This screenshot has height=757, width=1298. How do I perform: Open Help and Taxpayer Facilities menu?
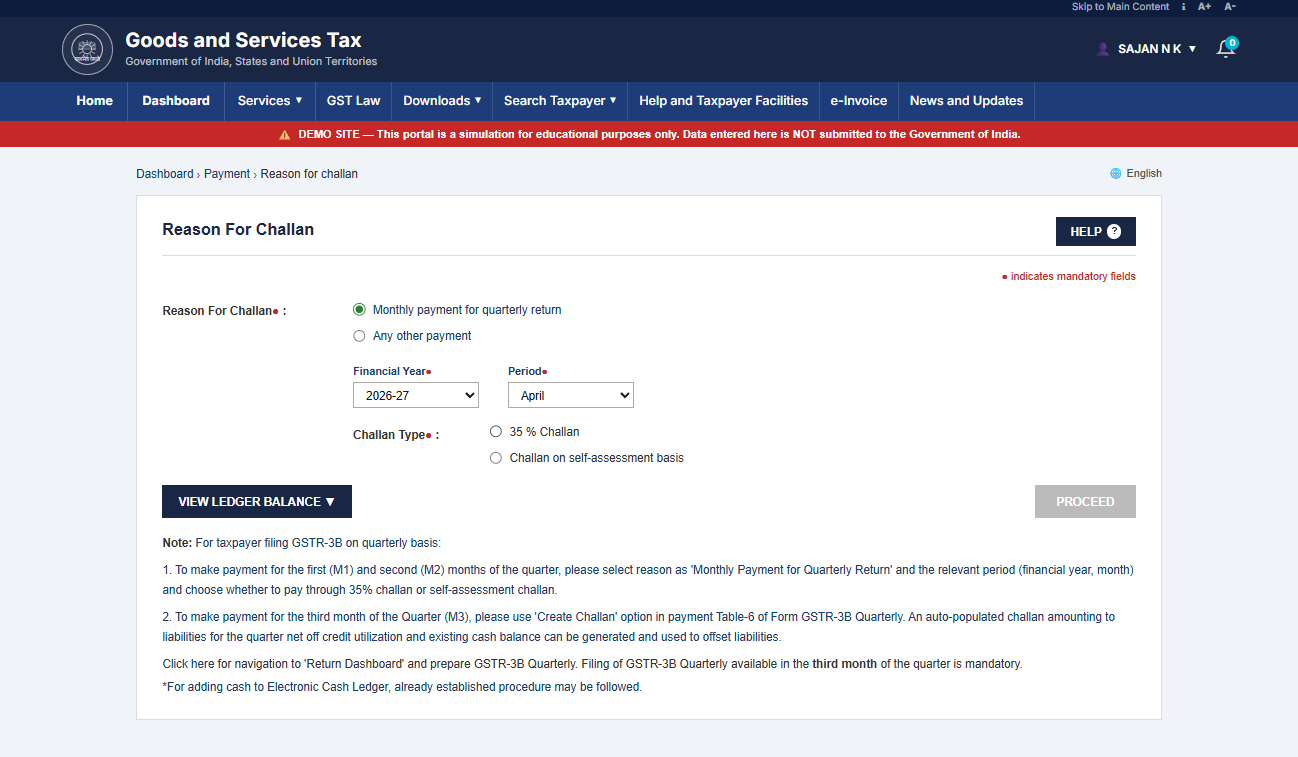[724, 101]
